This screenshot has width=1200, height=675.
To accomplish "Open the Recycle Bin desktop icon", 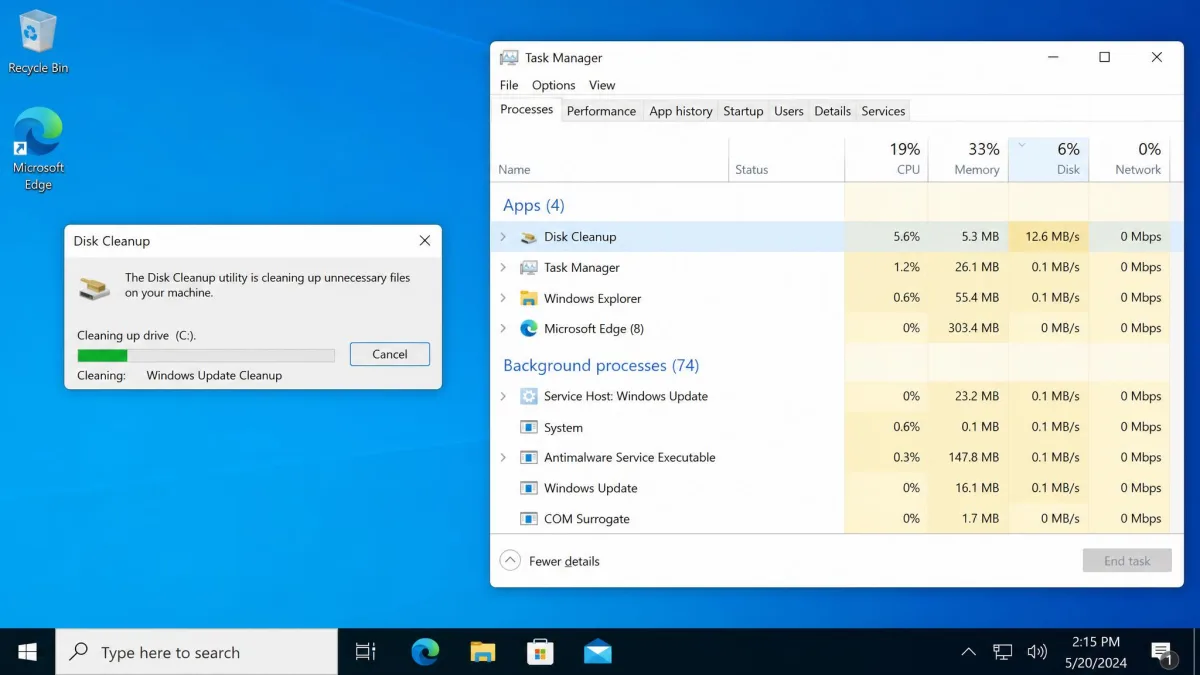I will [x=38, y=42].
